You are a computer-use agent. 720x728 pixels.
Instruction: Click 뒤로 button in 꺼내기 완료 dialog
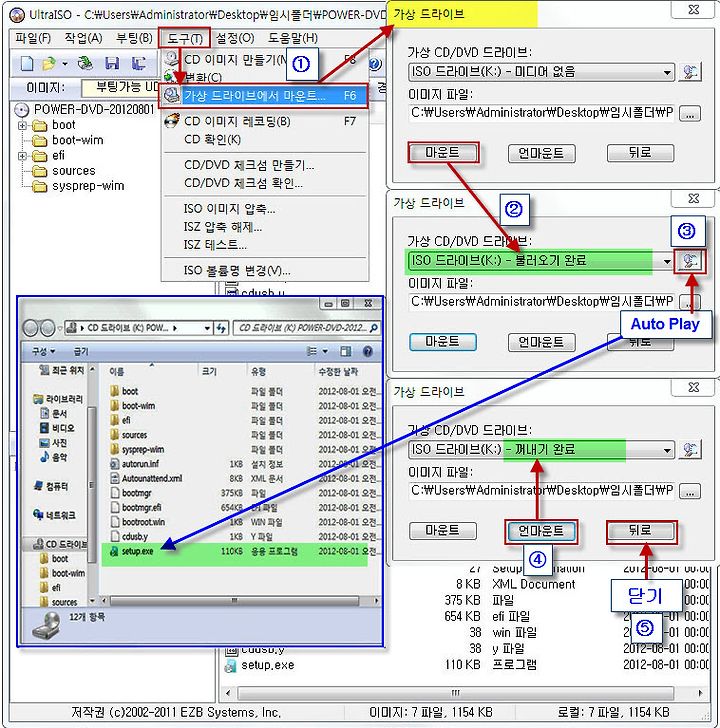pyautogui.click(x=641, y=531)
